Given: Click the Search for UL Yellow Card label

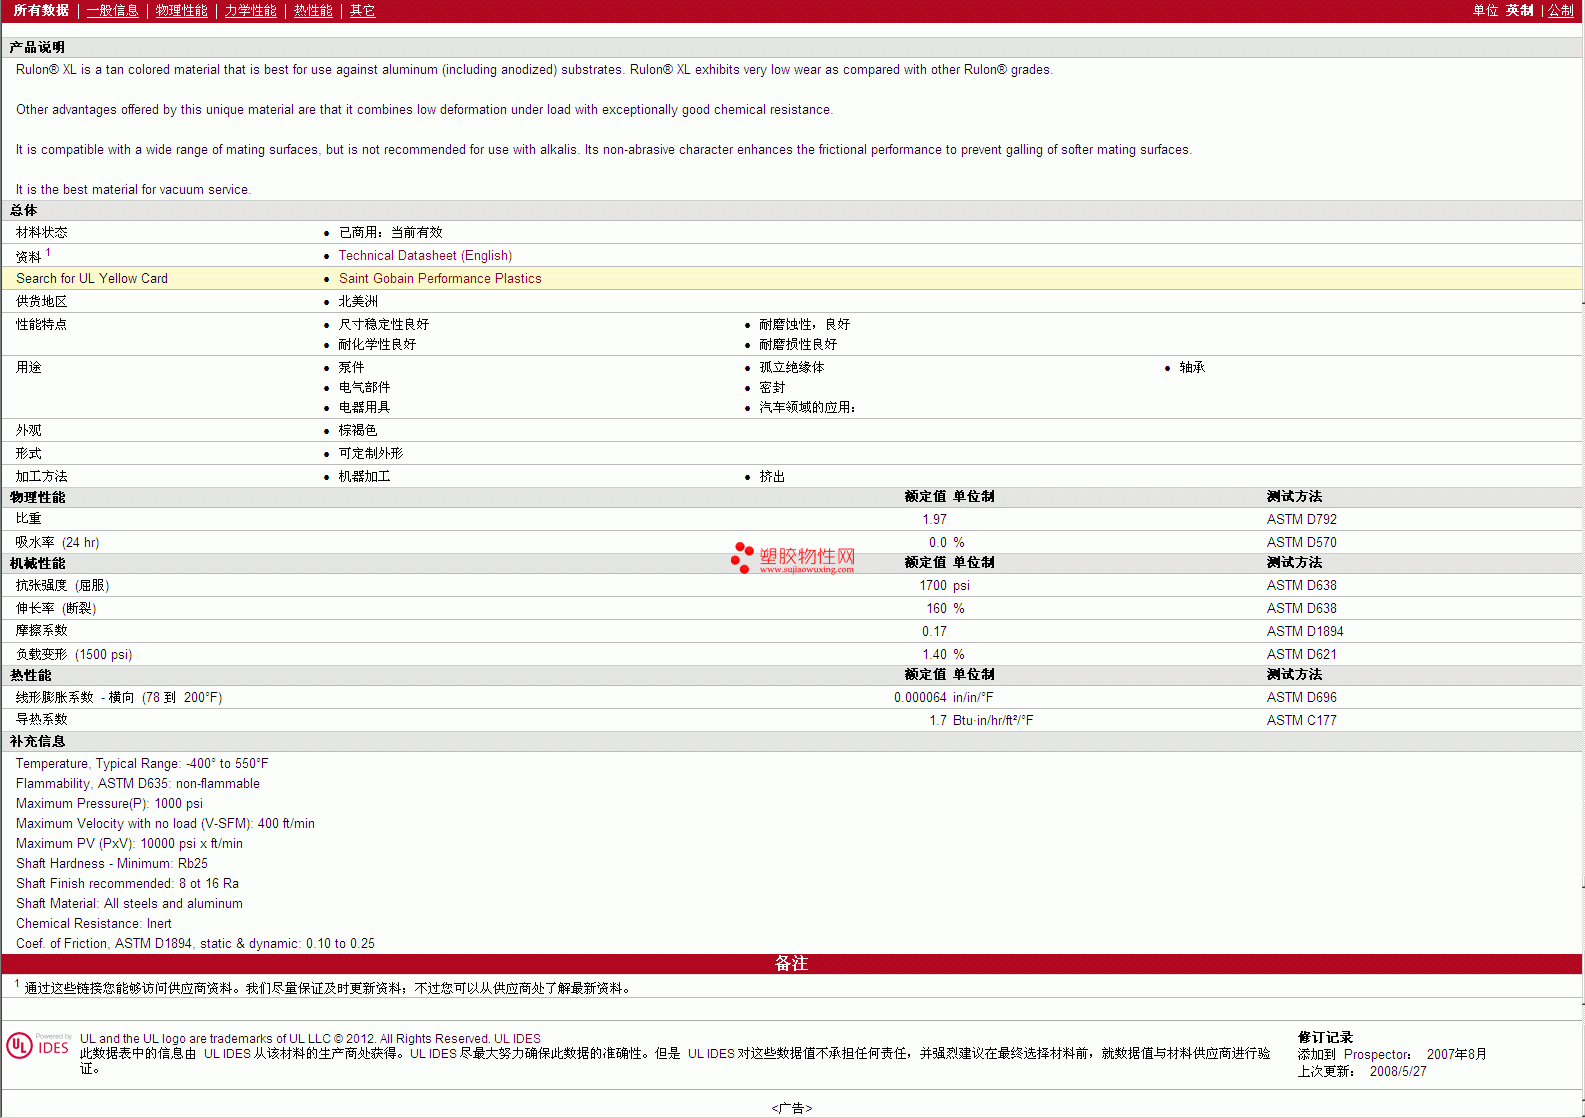Looking at the screenshot, I should [92, 279].
